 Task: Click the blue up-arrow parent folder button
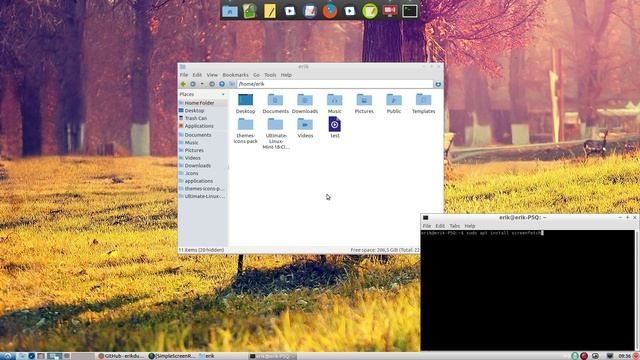click(x=222, y=84)
